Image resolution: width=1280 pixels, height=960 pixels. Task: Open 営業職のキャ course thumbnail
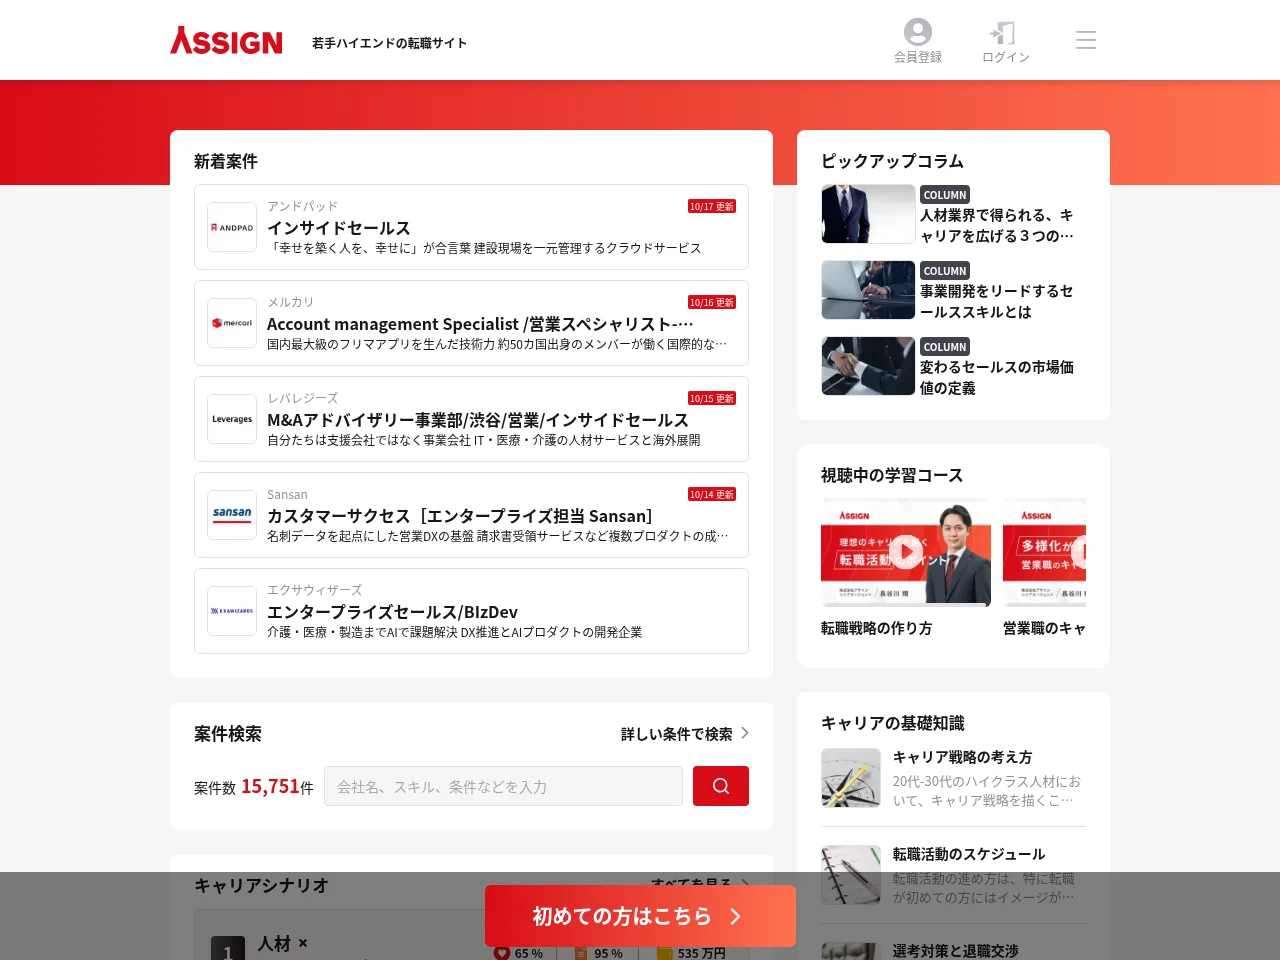point(1044,552)
